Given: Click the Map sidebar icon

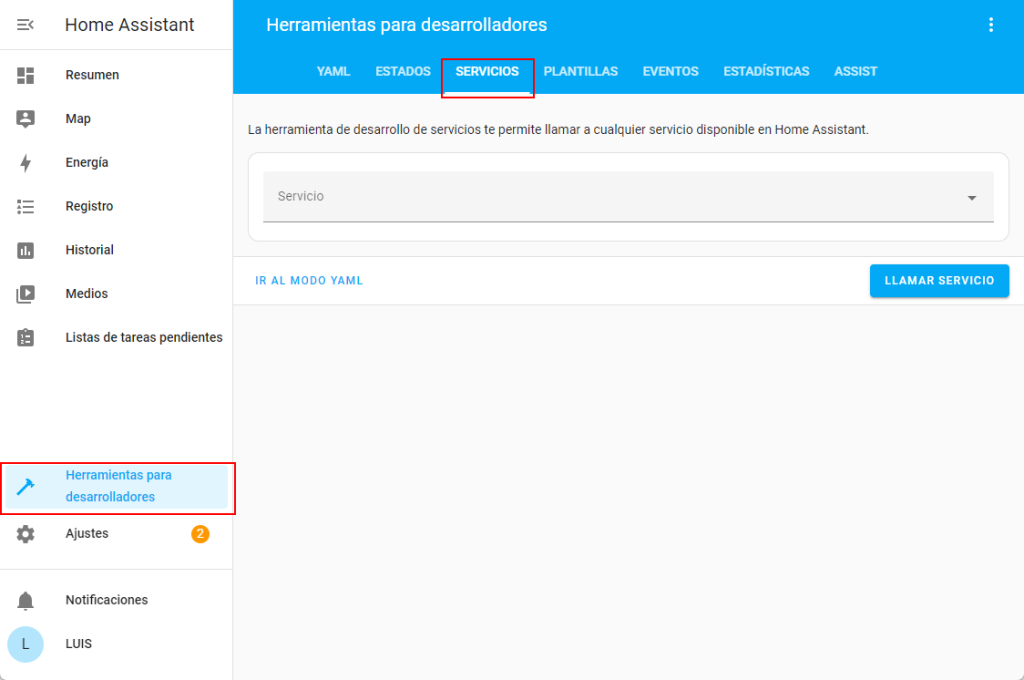Looking at the screenshot, I should (x=26, y=119).
